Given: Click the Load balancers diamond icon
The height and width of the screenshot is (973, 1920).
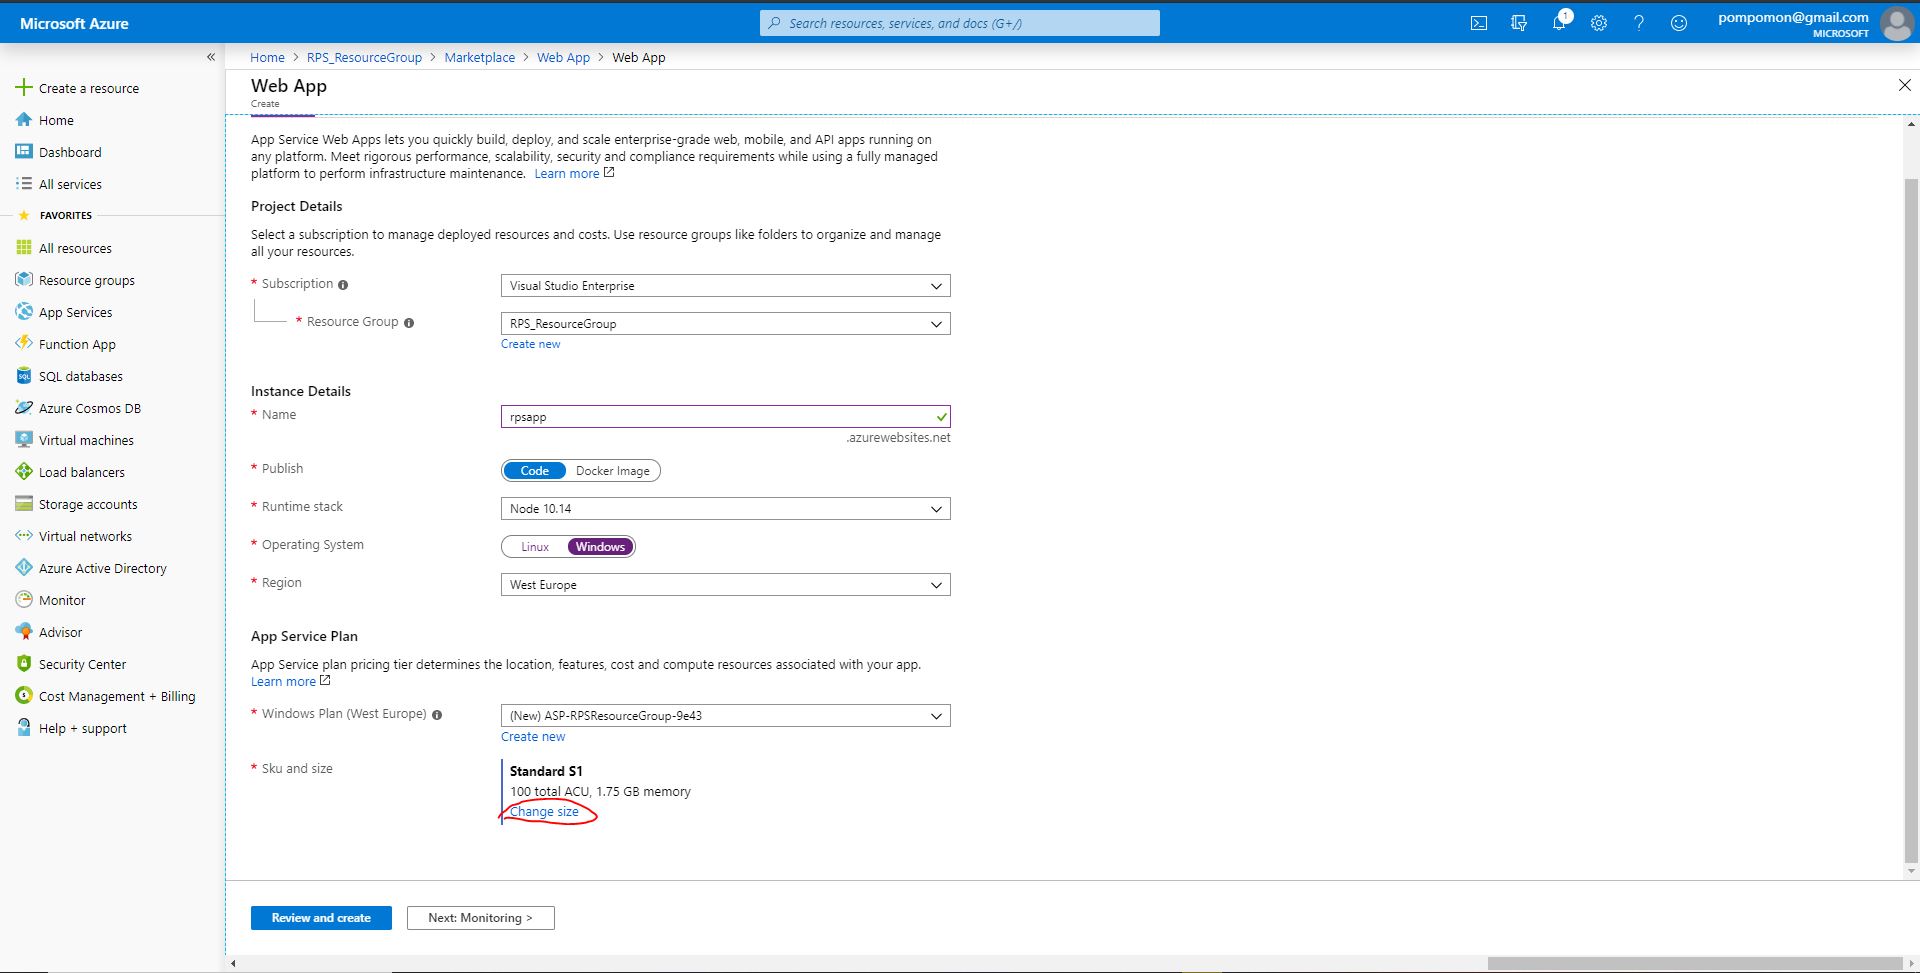Looking at the screenshot, I should click(x=24, y=472).
